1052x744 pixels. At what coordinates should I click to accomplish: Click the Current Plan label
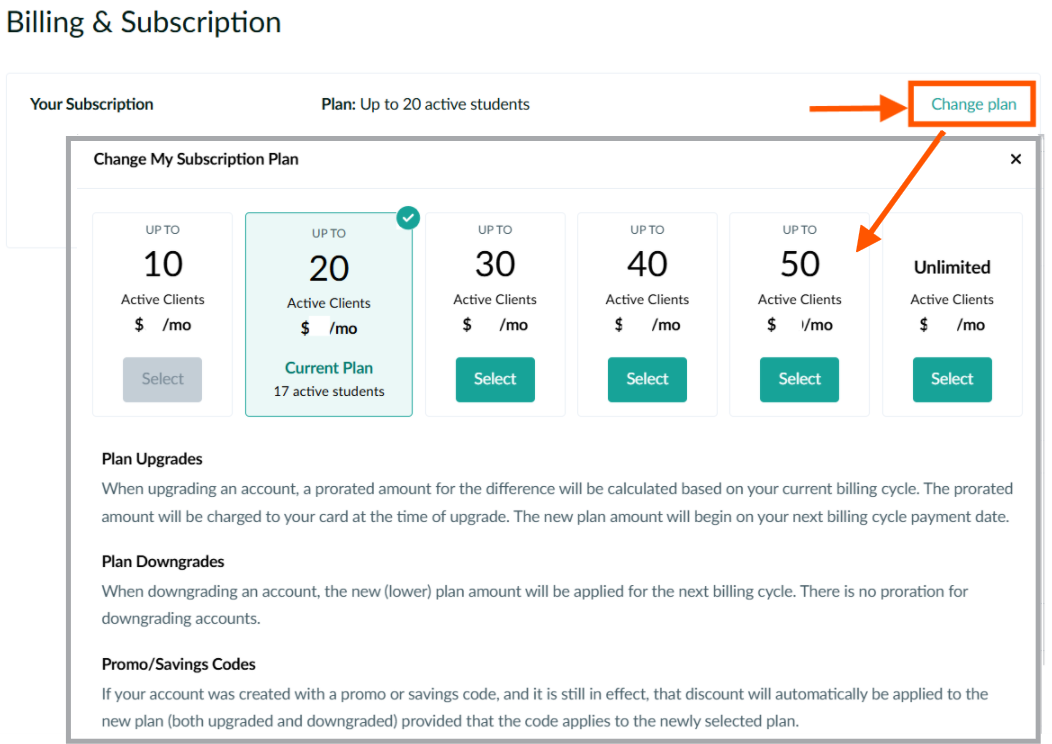pos(329,368)
